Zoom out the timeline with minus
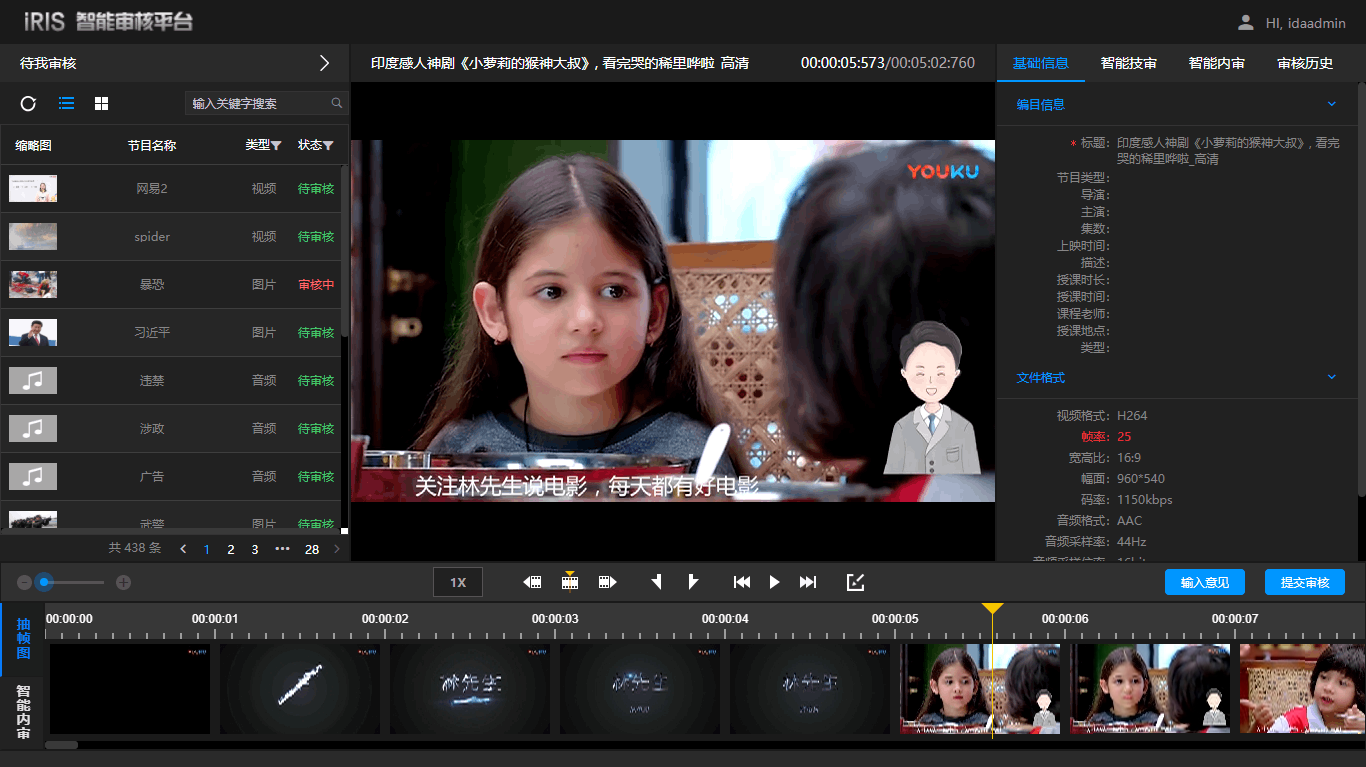1366x767 pixels. tap(25, 582)
